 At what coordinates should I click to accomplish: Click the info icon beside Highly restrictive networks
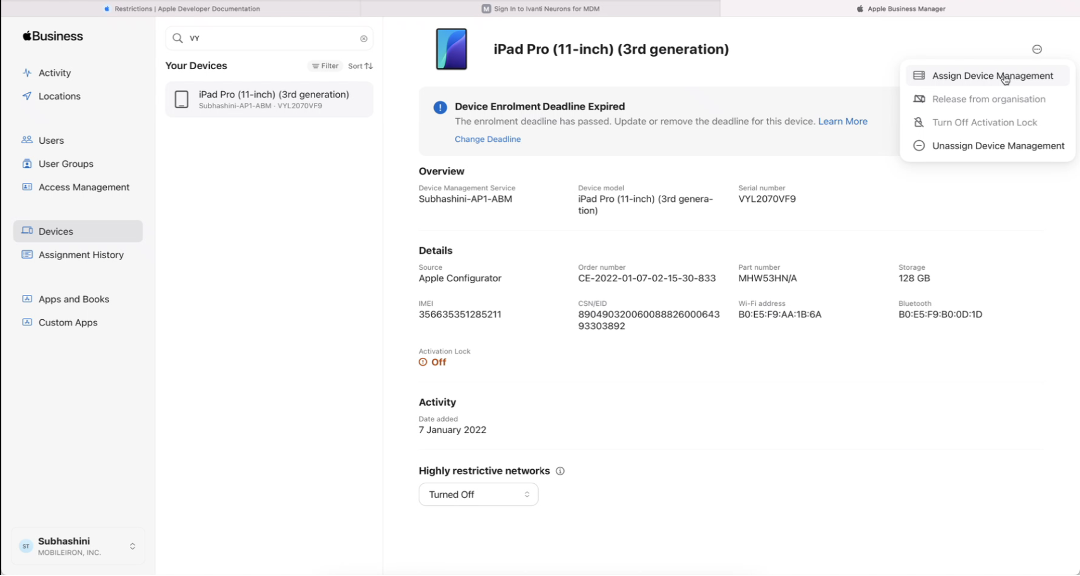(x=560, y=471)
